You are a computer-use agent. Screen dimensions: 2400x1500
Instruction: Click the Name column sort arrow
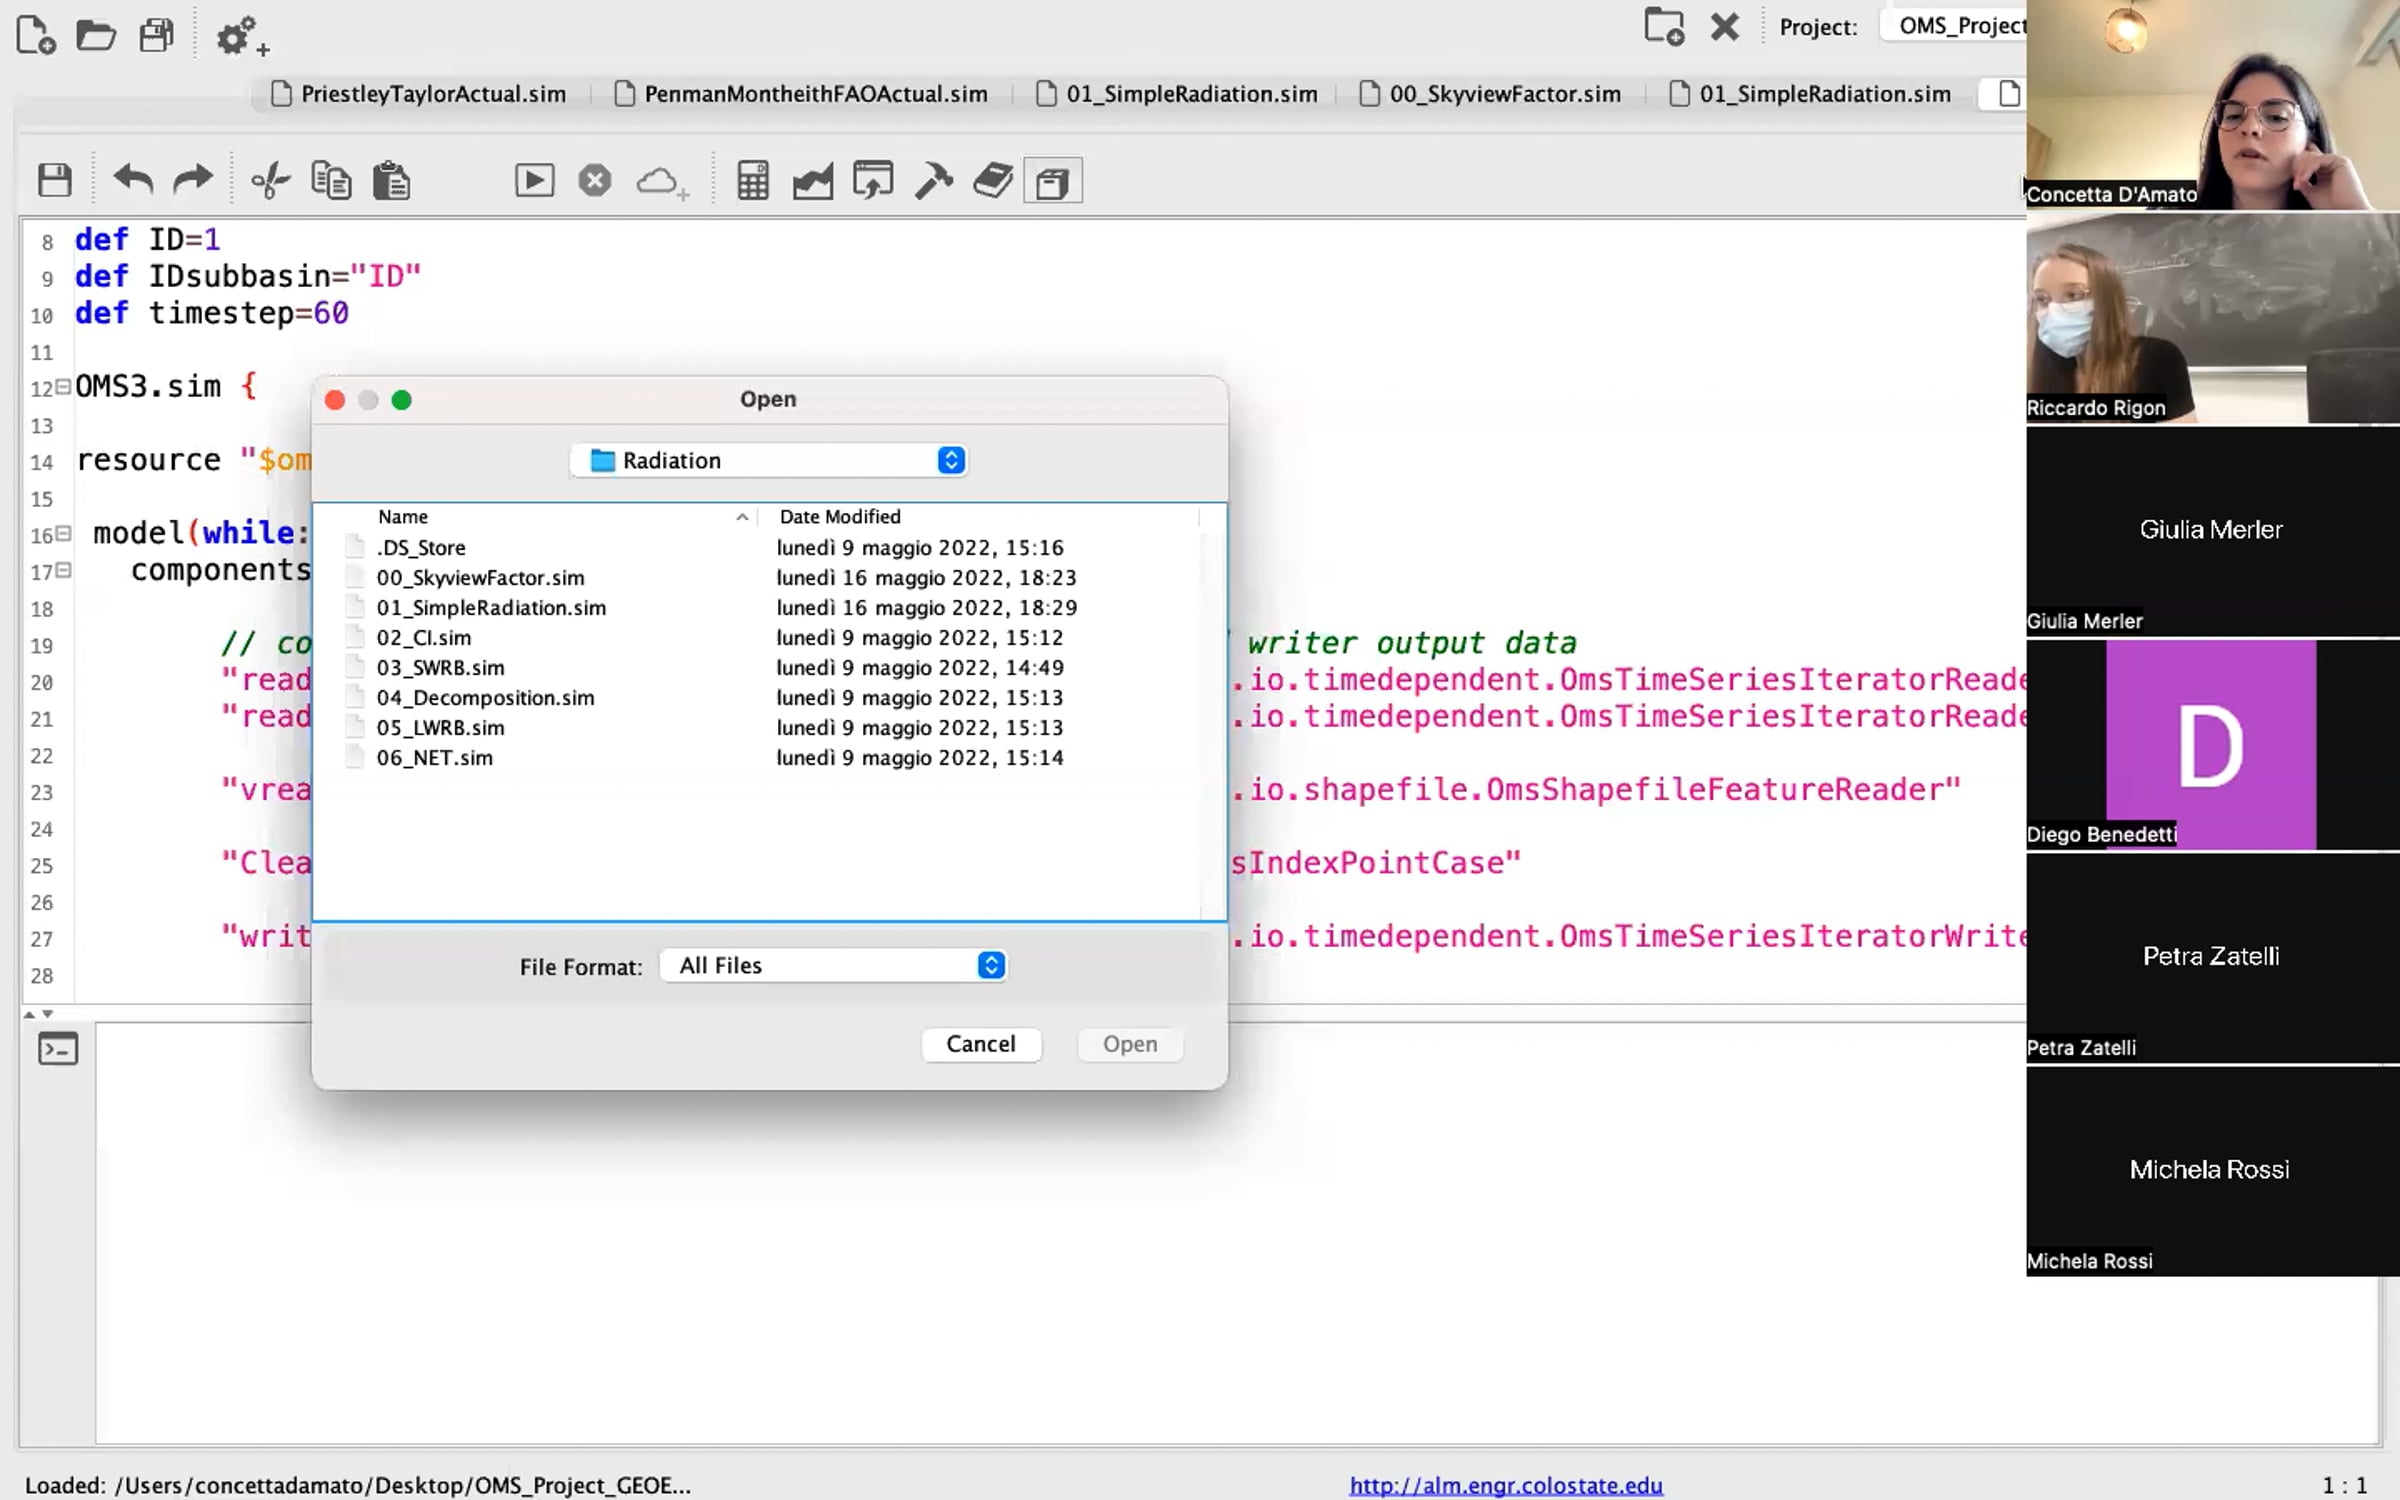click(742, 517)
